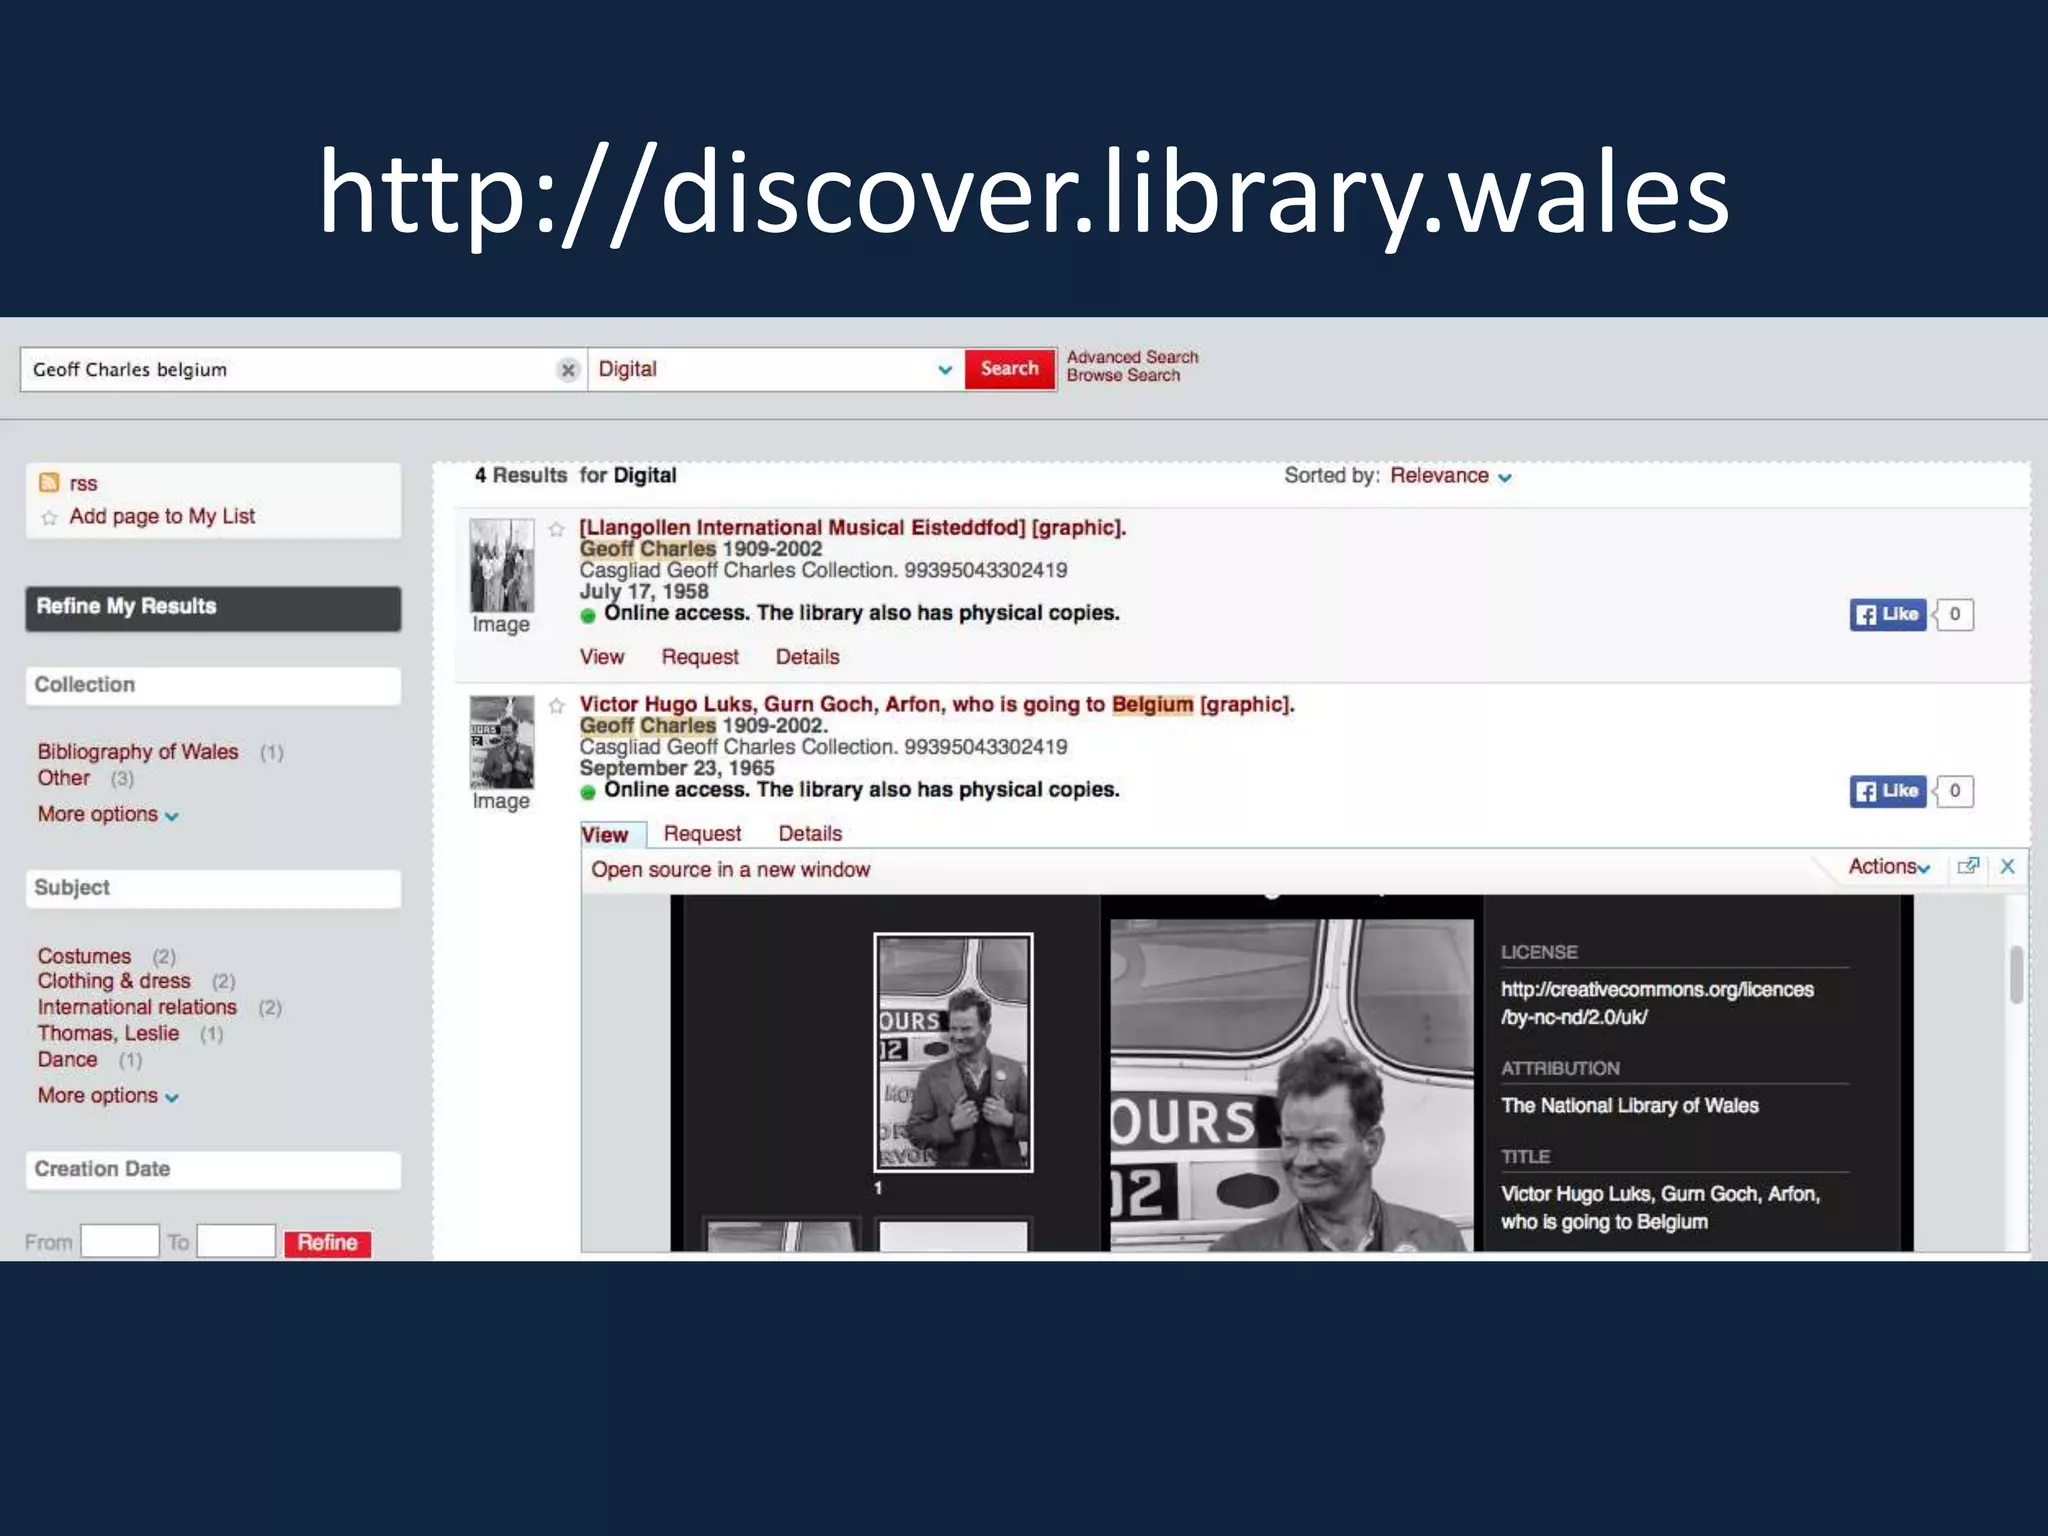Click the Collection facet heading
The image size is (2048, 1536).
pyautogui.click(x=213, y=686)
